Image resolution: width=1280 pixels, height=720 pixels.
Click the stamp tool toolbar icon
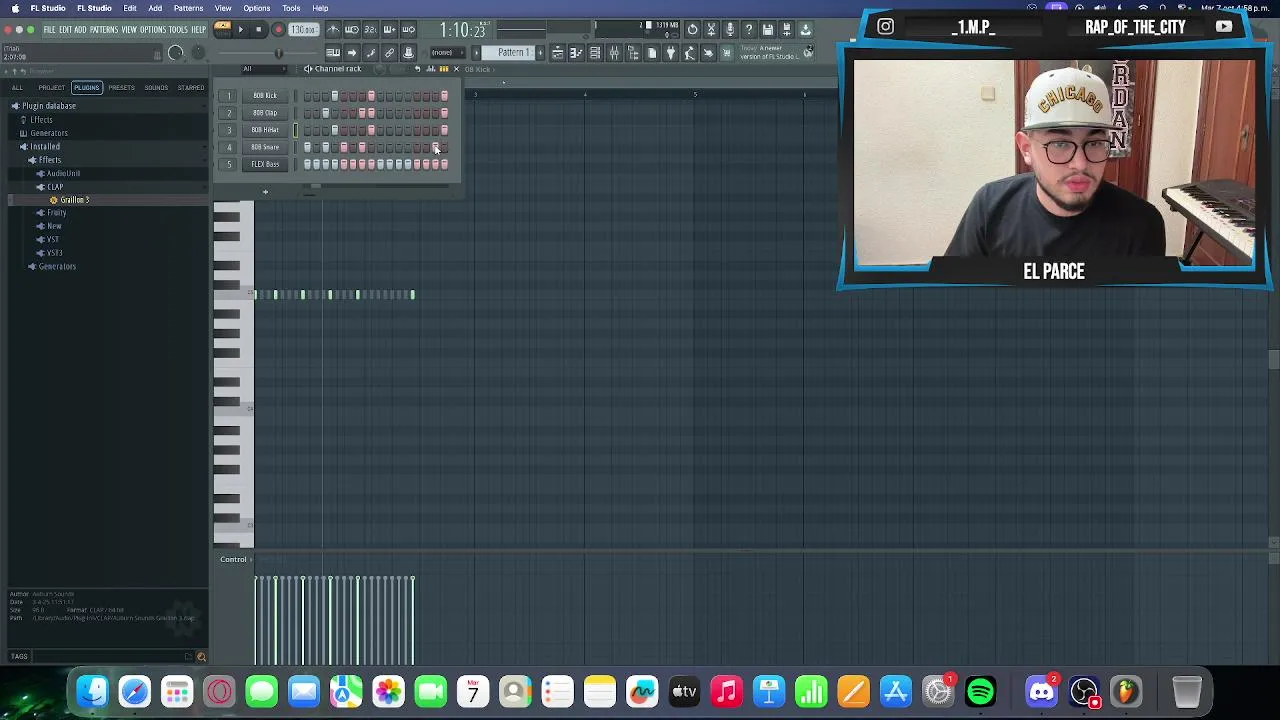click(408, 52)
